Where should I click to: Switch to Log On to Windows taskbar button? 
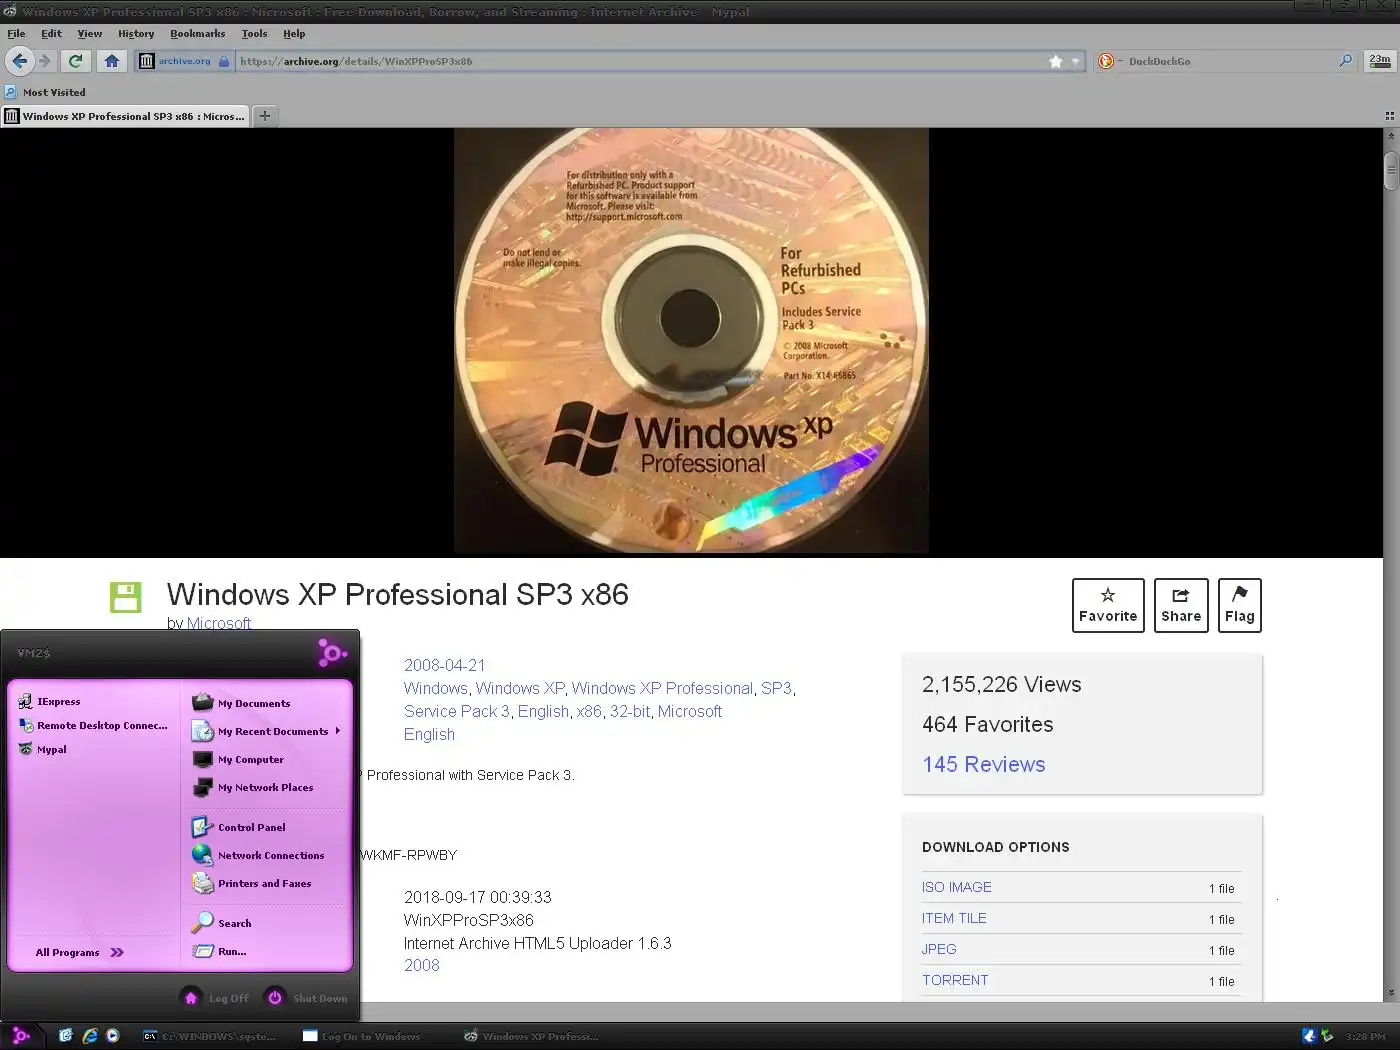pyautogui.click(x=372, y=1036)
